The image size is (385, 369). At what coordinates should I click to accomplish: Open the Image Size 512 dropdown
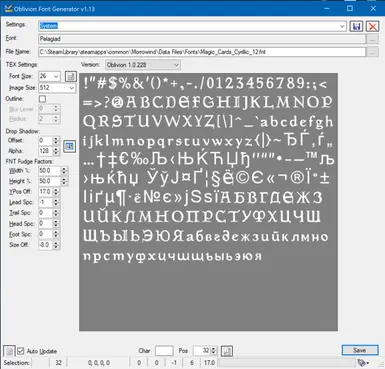click(71, 88)
